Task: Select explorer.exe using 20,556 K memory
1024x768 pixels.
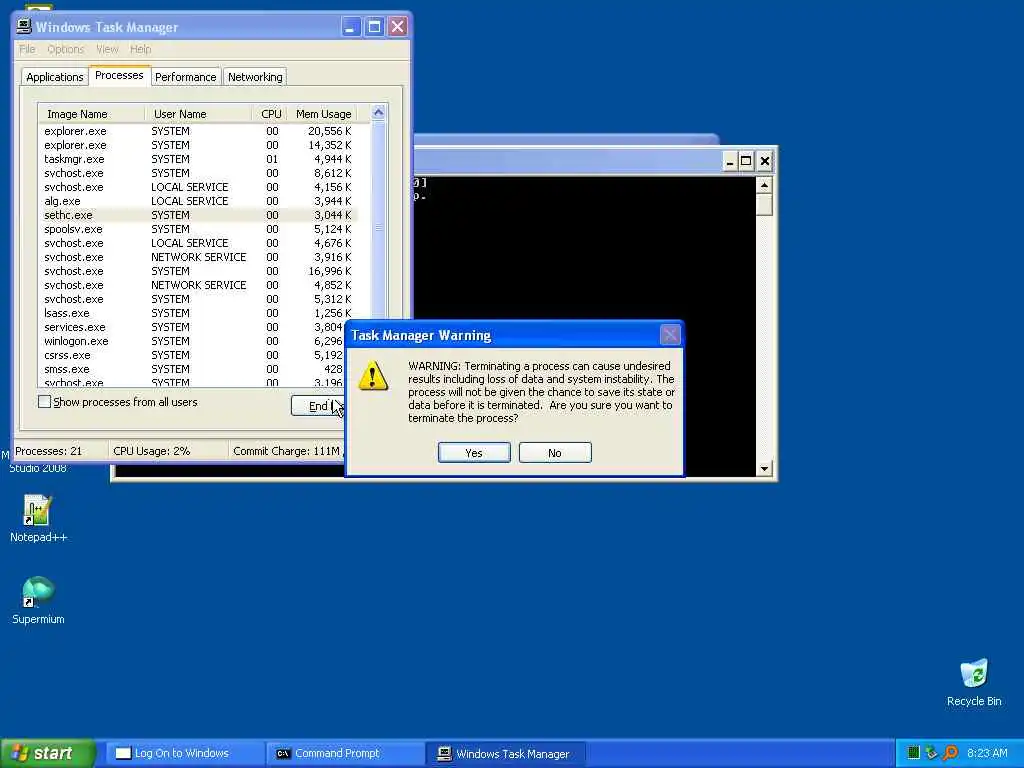Action: pos(198,131)
